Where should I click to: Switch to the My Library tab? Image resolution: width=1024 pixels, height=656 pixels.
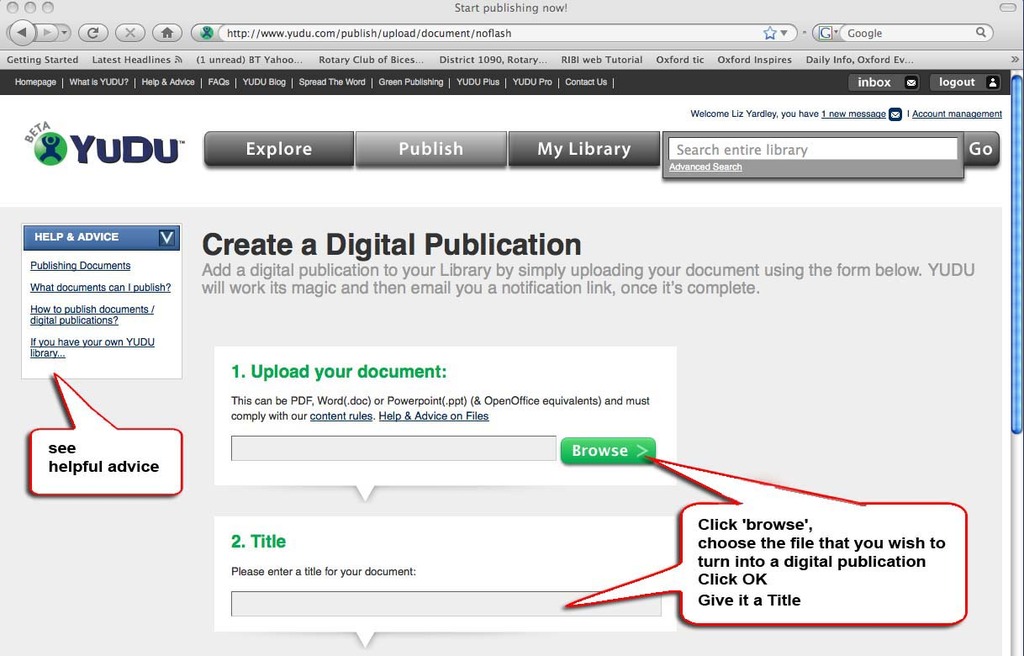(x=584, y=149)
